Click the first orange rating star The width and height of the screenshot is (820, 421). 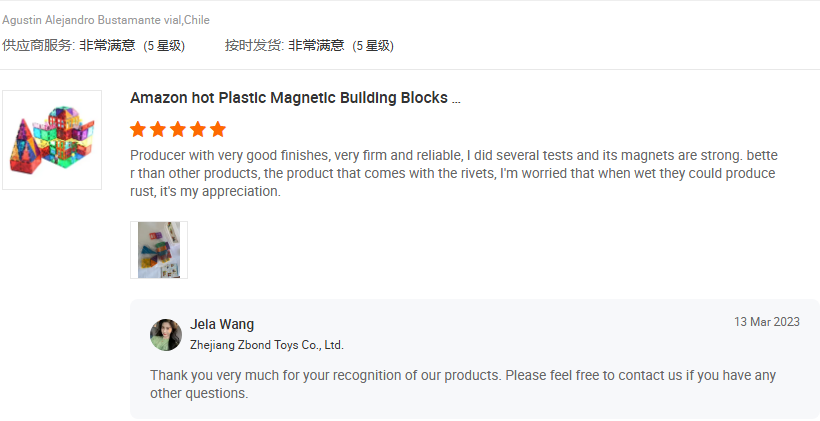click(x=138, y=129)
